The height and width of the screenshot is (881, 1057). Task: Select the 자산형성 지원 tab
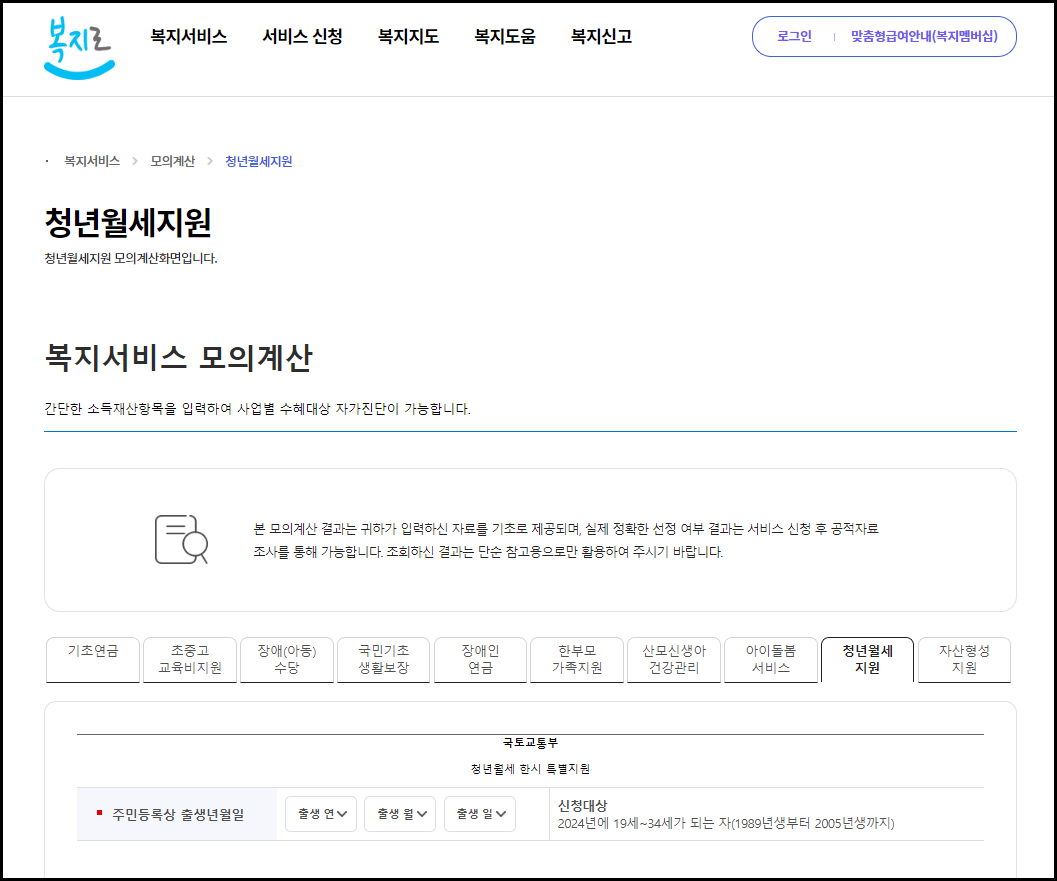964,659
